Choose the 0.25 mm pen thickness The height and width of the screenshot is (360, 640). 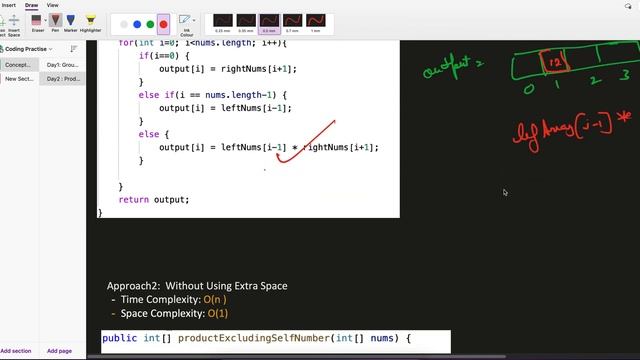click(223, 23)
